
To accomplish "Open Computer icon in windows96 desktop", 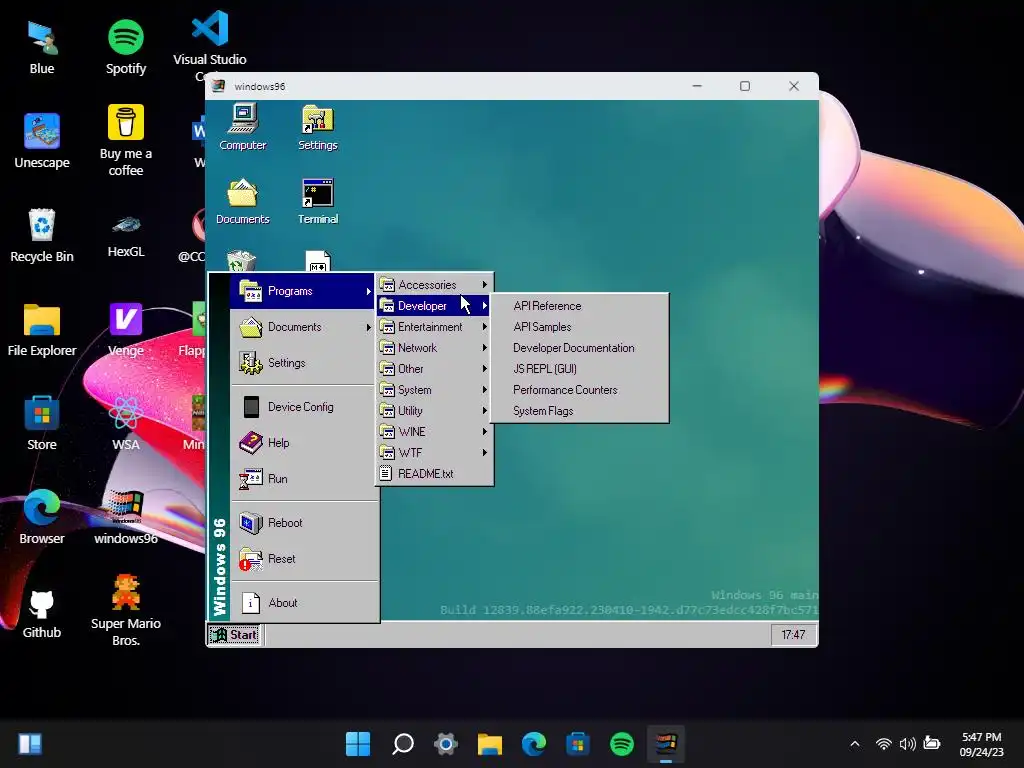I will (x=242, y=127).
